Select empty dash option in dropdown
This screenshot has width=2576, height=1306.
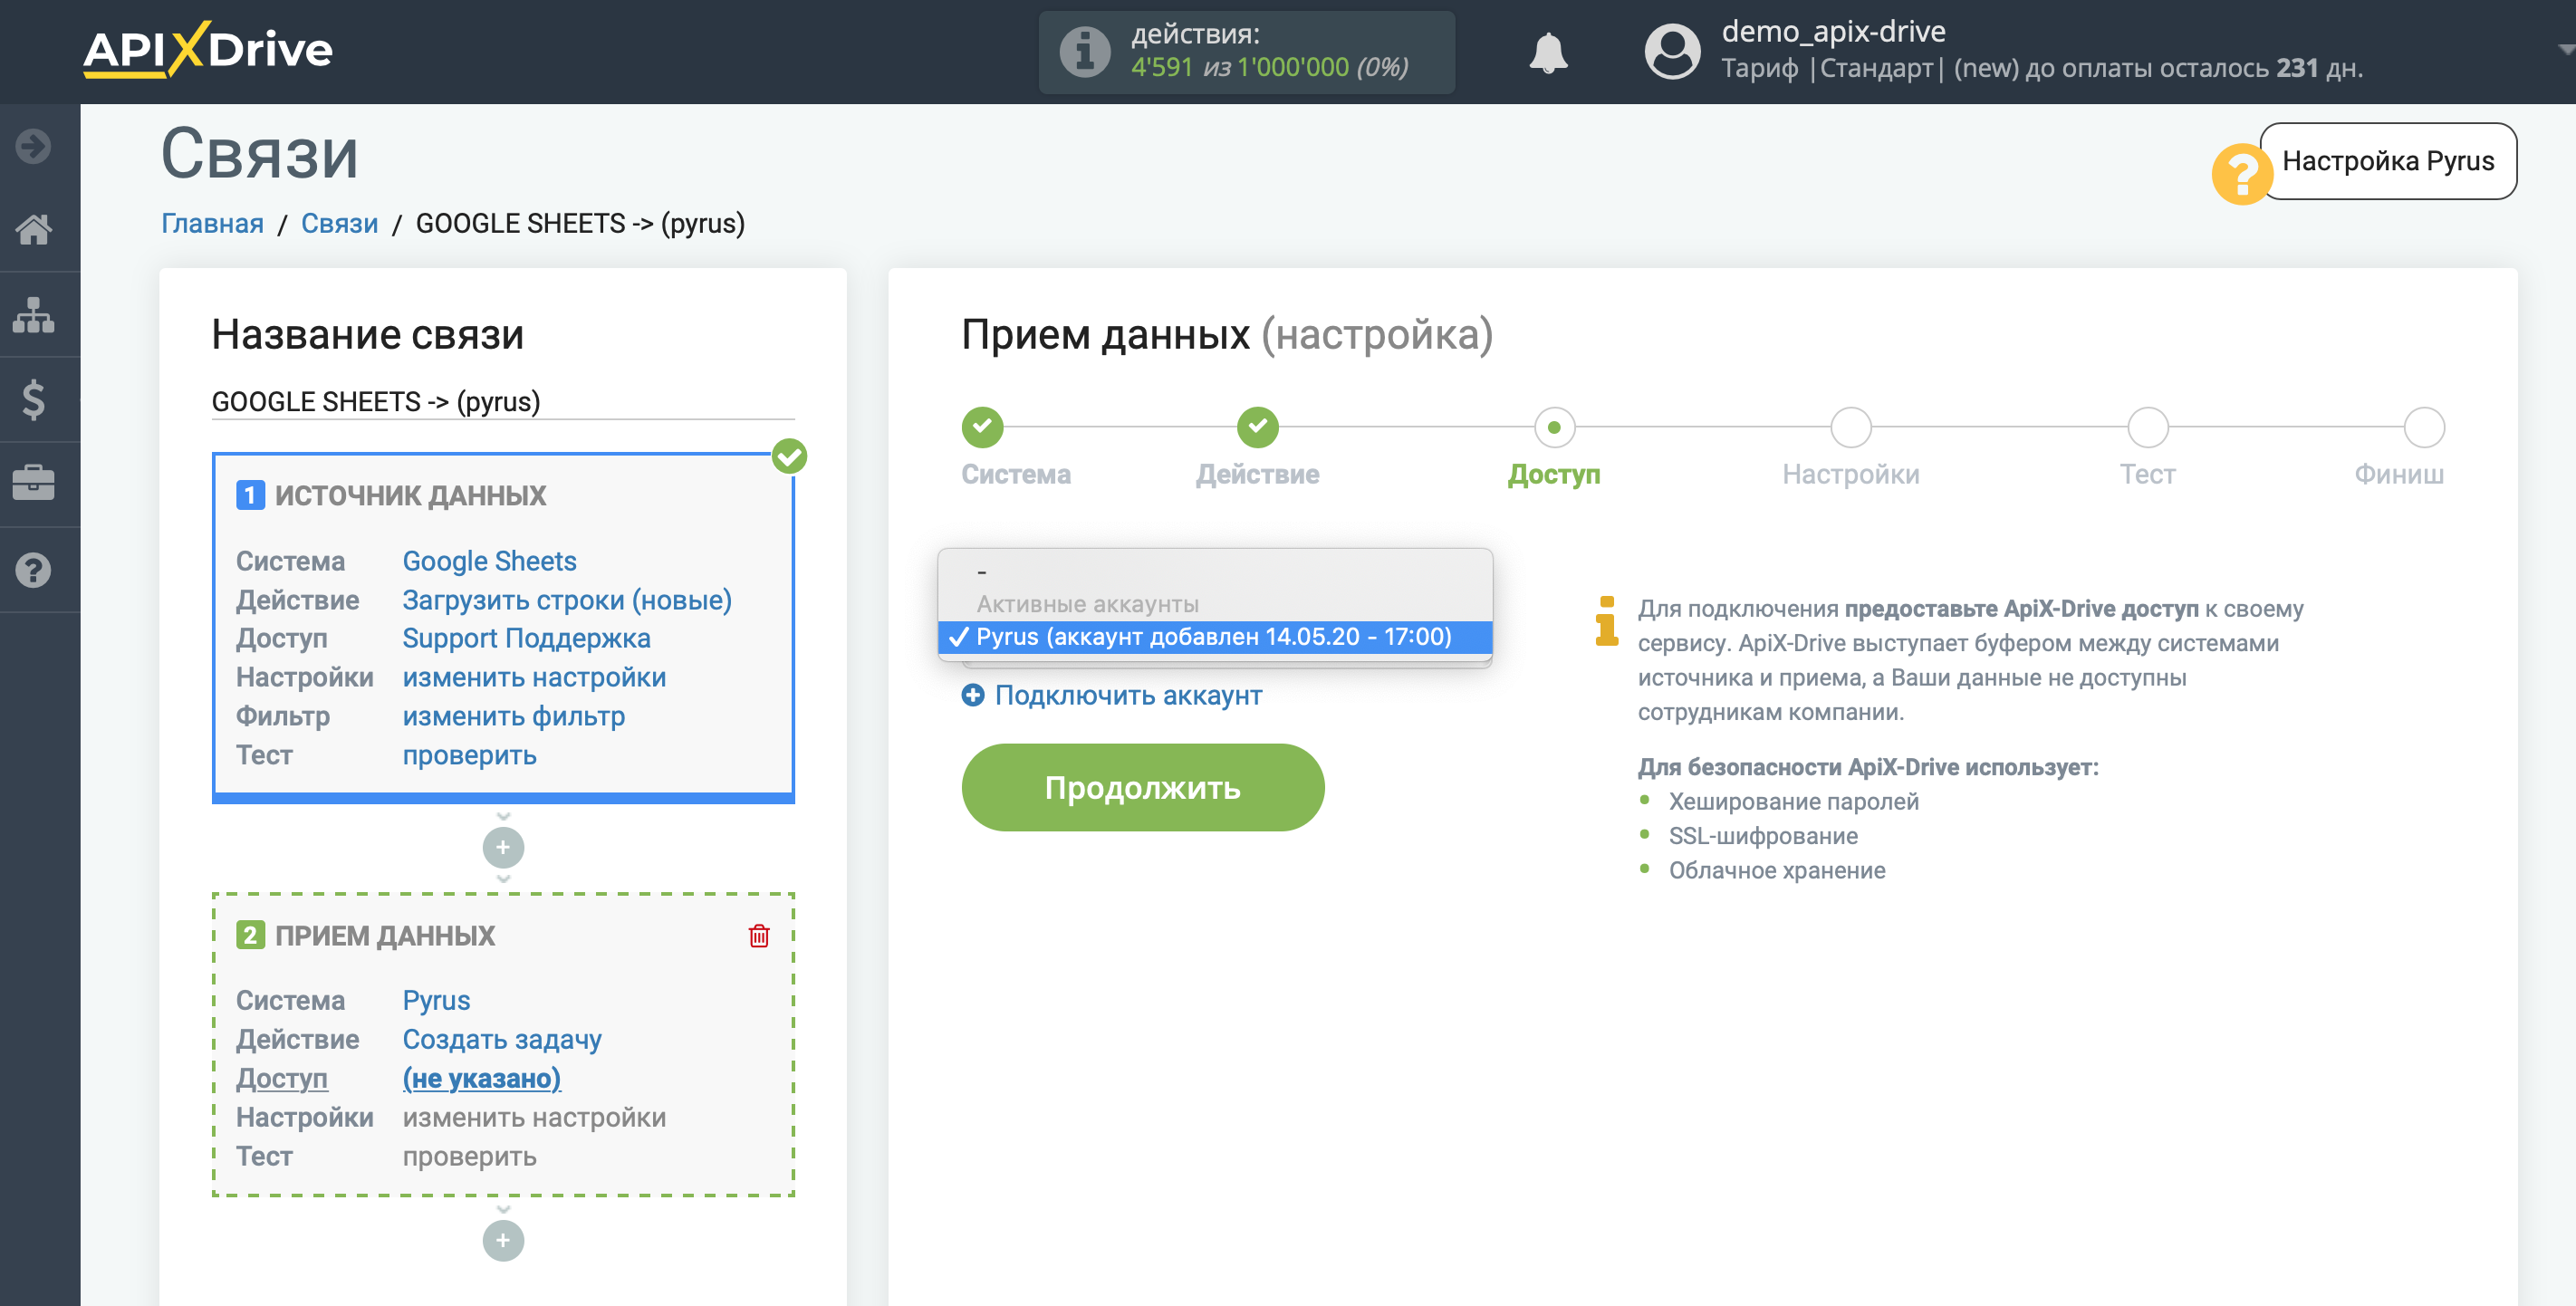(1214, 572)
